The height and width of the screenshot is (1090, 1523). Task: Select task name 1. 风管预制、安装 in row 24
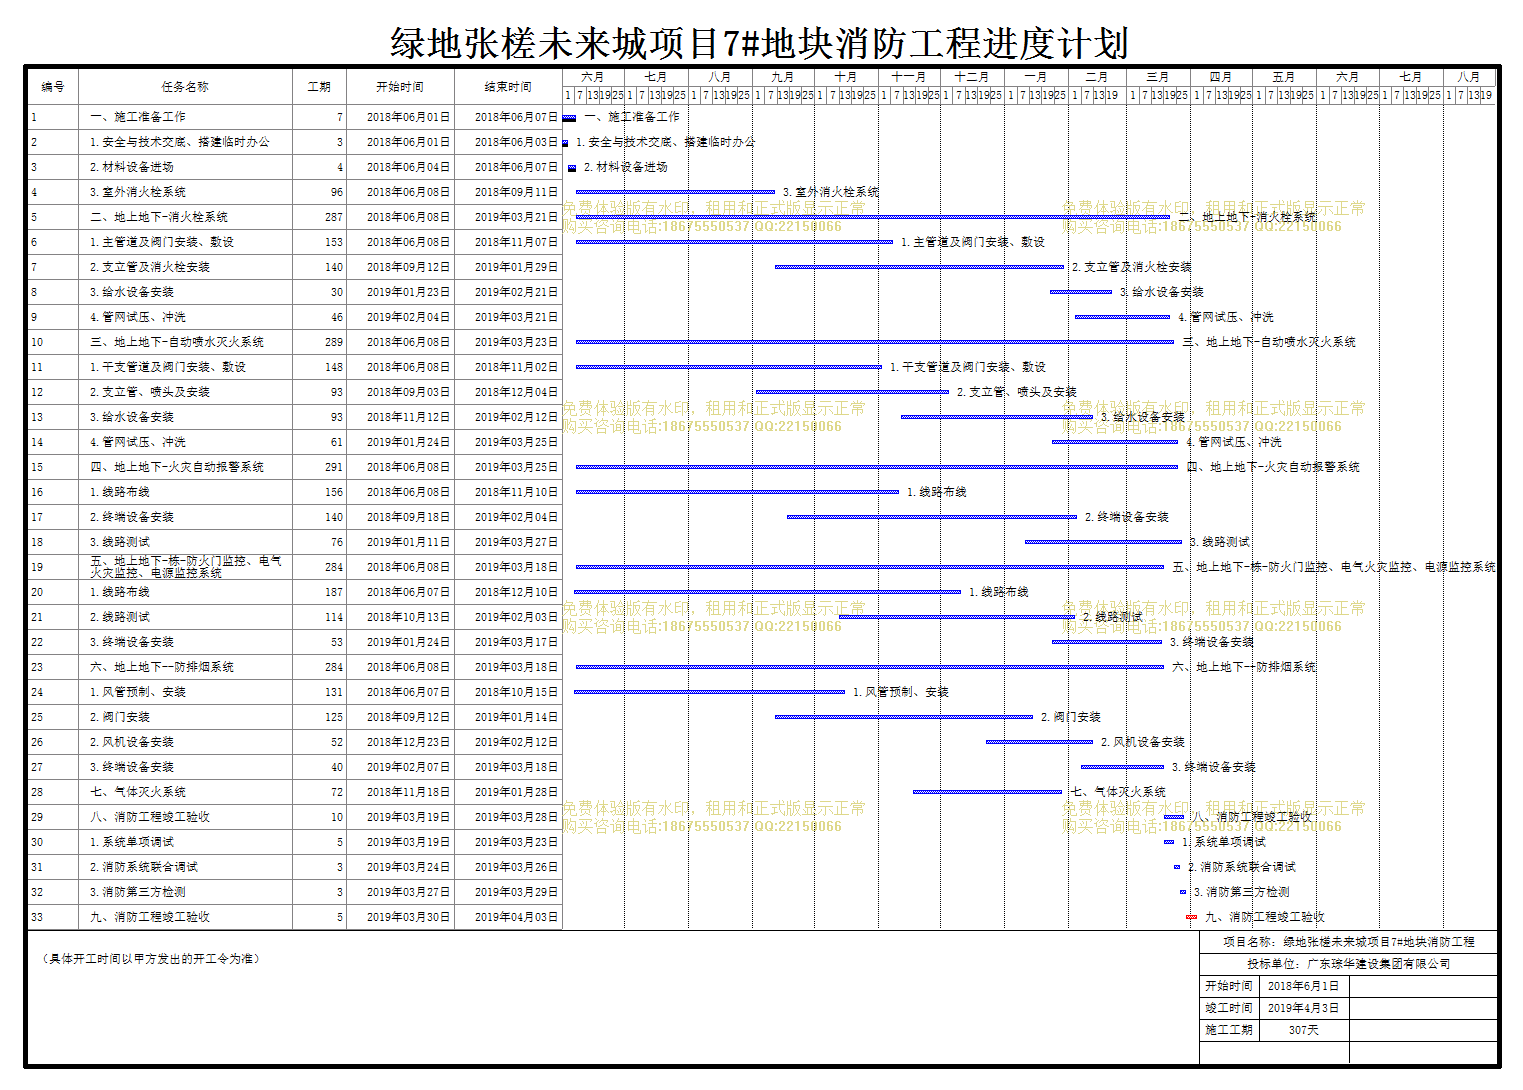pyautogui.click(x=138, y=692)
